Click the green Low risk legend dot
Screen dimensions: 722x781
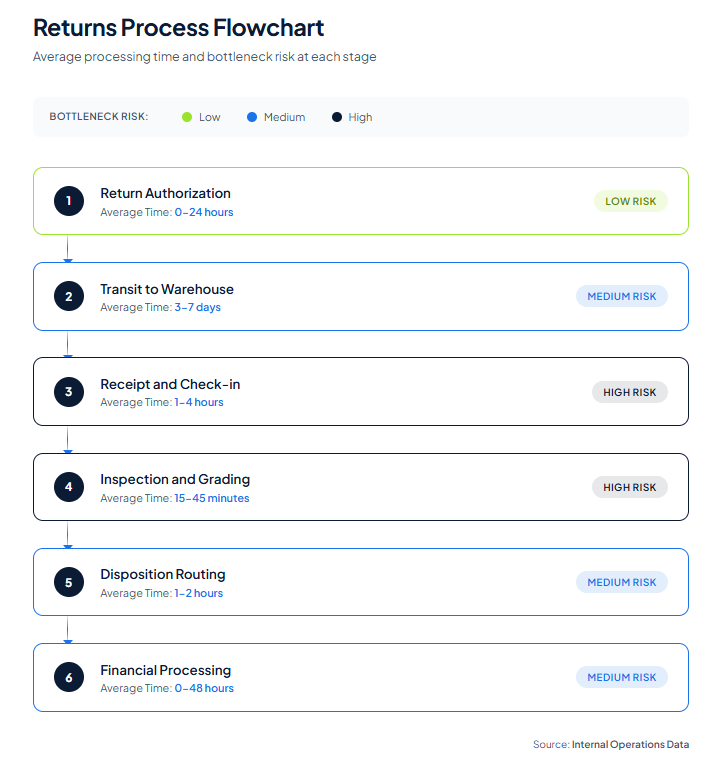(x=187, y=117)
